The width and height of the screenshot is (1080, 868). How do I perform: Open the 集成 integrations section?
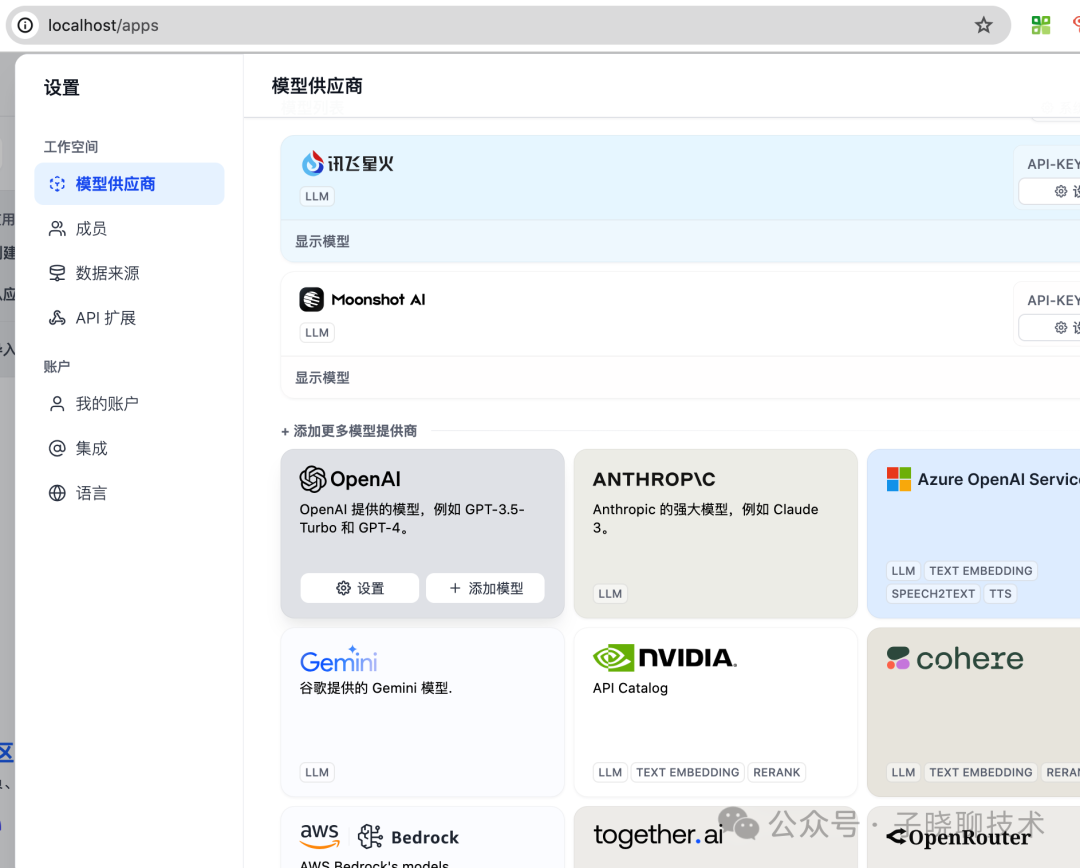pyautogui.click(x=129, y=448)
